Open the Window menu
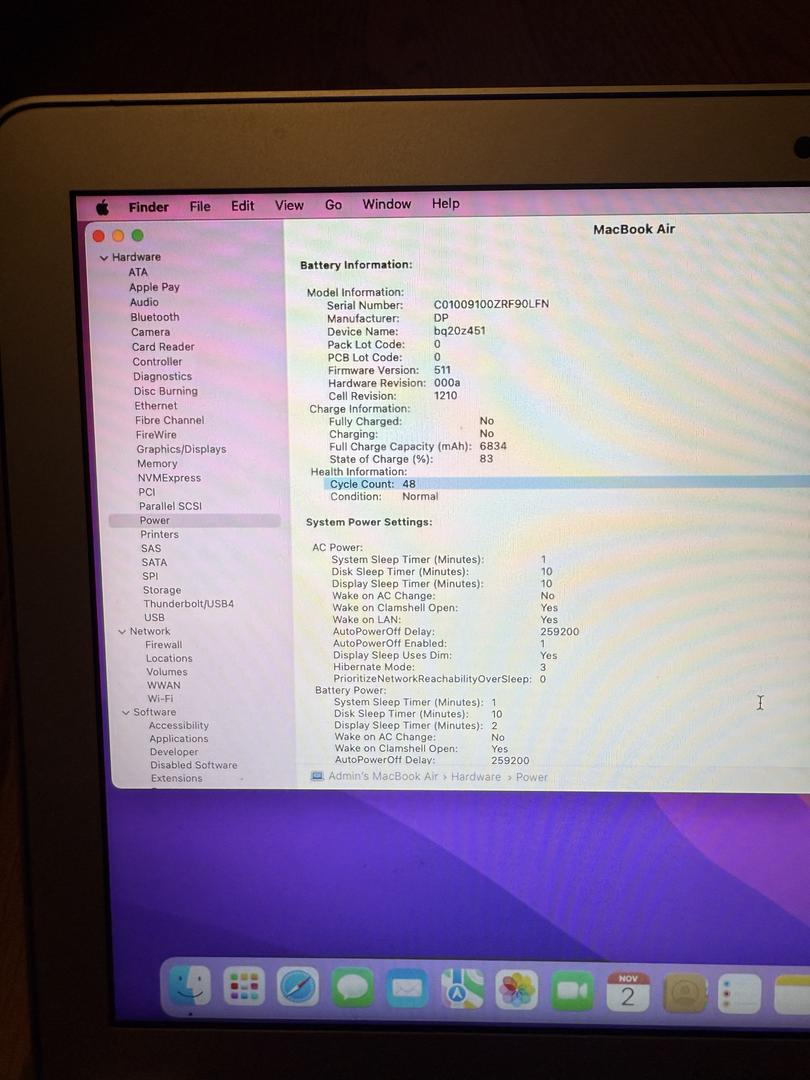The width and height of the screenshot is (810, 1080). (386, 204)
